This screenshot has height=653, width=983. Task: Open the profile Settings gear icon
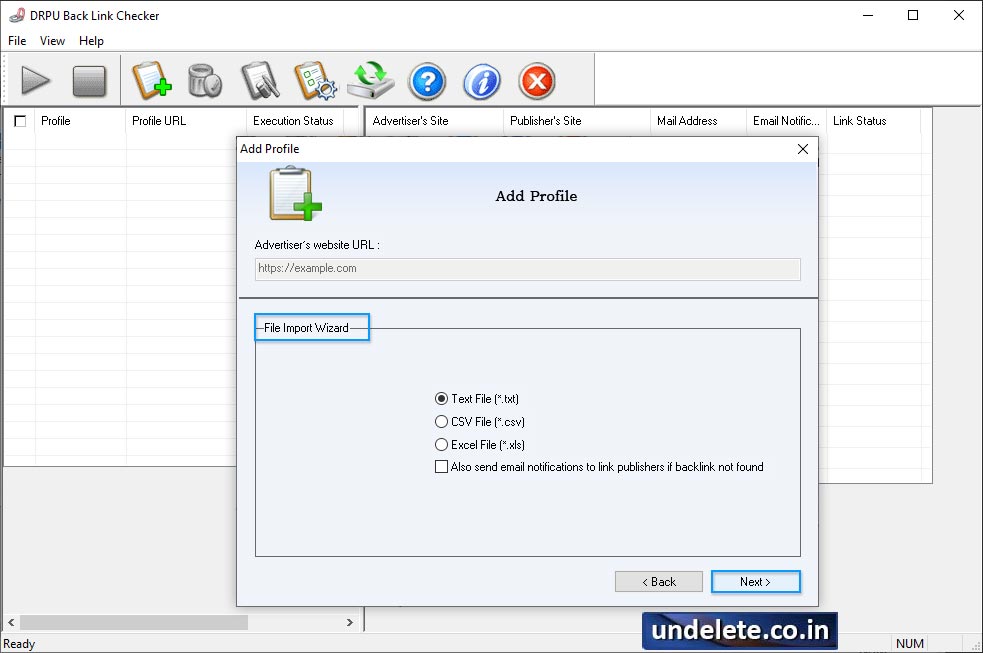pyautogui.click(x=316, y=81)
